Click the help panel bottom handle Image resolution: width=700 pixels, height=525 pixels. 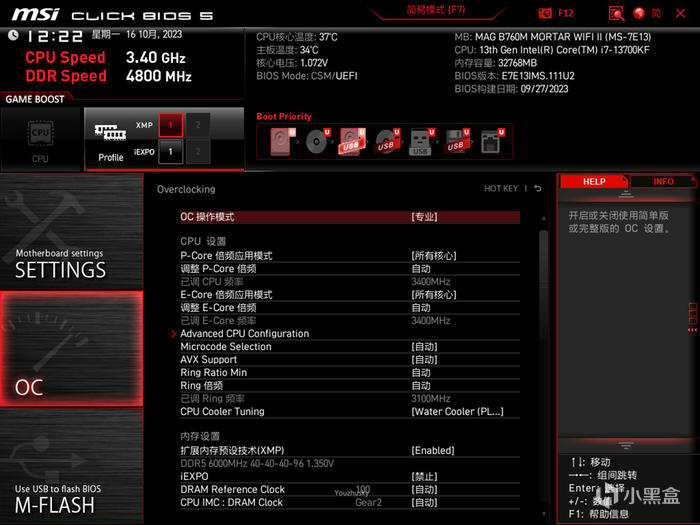tap(626, 445)
